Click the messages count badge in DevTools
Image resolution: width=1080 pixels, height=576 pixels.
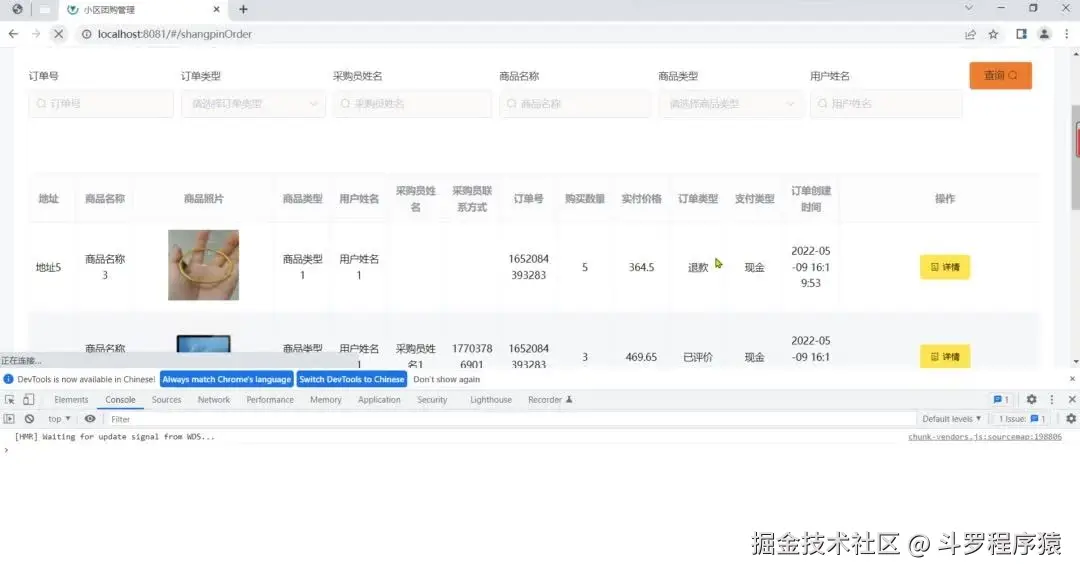point(1001,399)
